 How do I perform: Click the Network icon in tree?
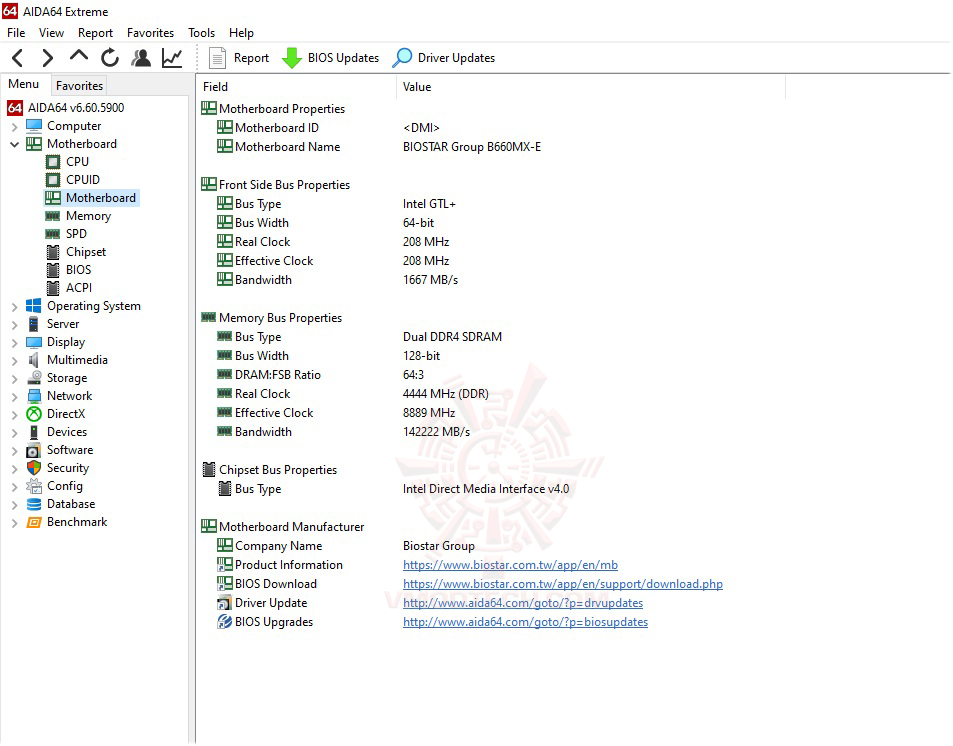click(34, 396)
